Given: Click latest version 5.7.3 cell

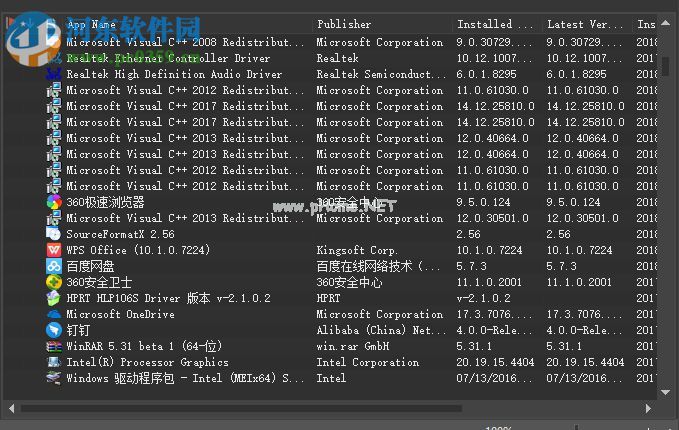Looking at the screenshot, I should tap(561, 266).
